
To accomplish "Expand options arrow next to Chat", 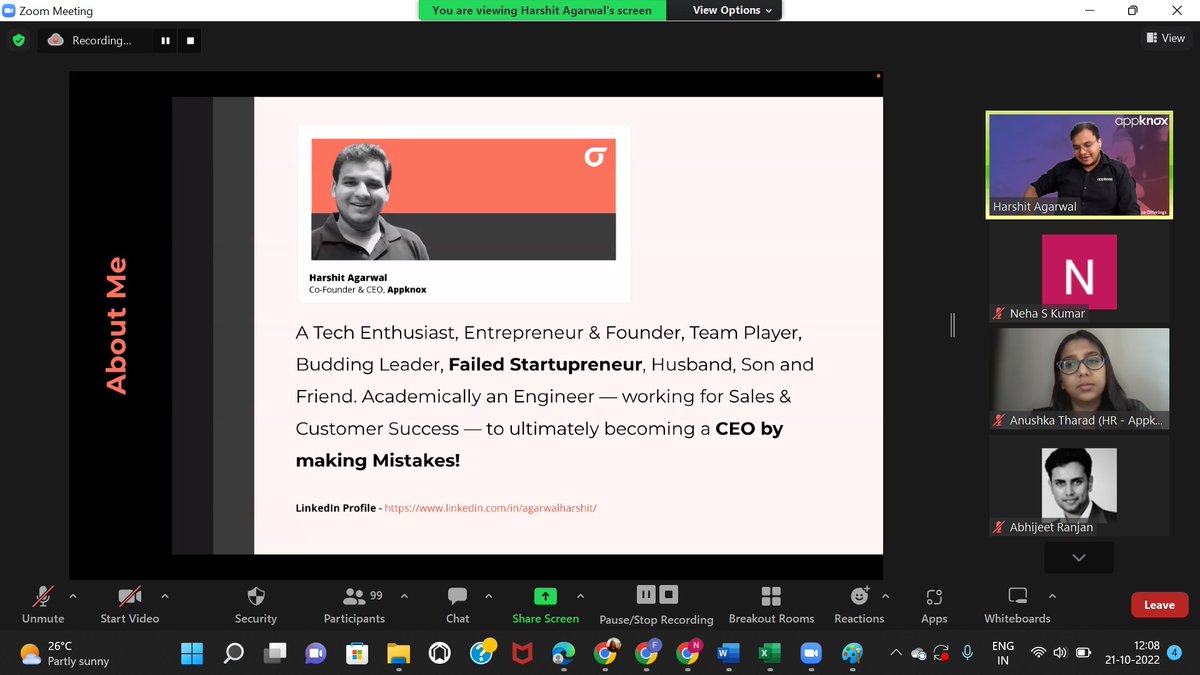I will click(489, 596).
